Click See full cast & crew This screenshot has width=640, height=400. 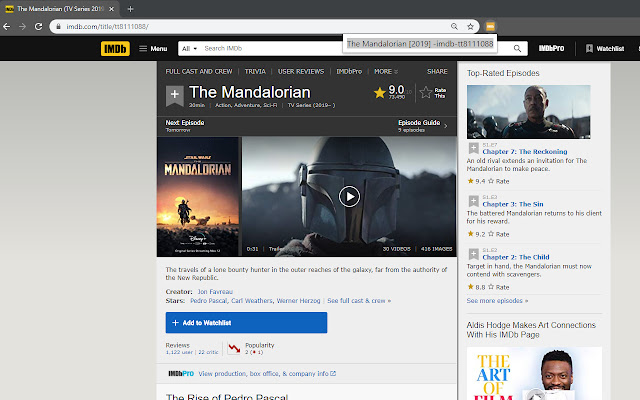point(359,301)
